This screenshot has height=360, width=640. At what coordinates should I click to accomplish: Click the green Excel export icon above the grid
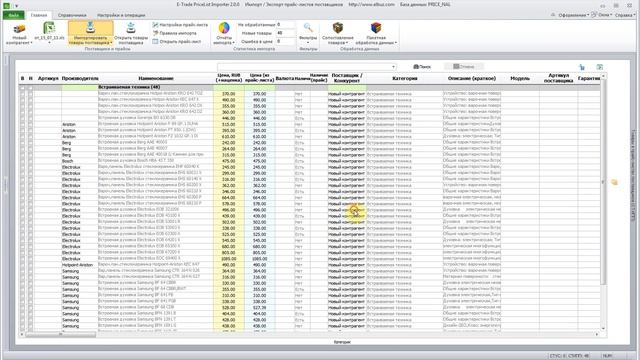pos(600,67)
